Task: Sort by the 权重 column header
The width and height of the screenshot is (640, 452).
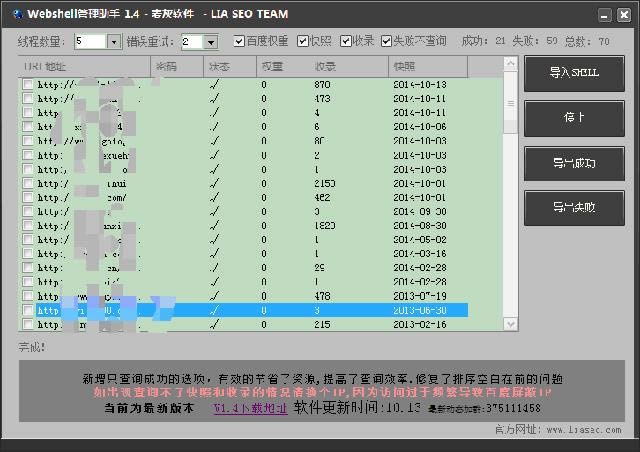Action: click(x=282, y=67)
